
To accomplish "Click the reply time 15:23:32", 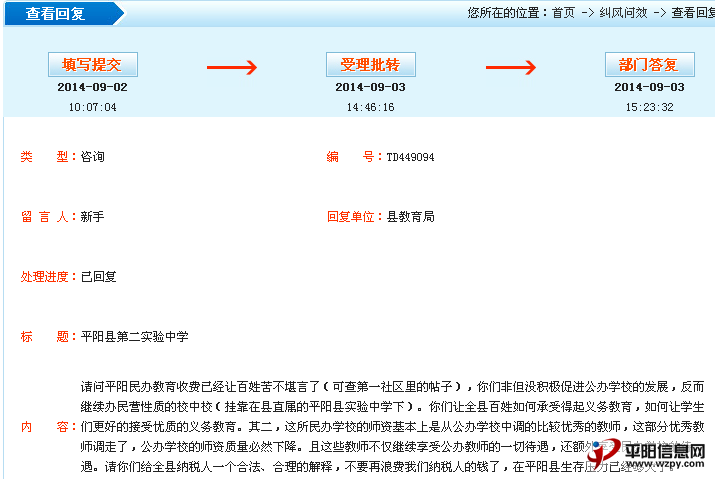I will pyautogui.click(x=650, y=107).
